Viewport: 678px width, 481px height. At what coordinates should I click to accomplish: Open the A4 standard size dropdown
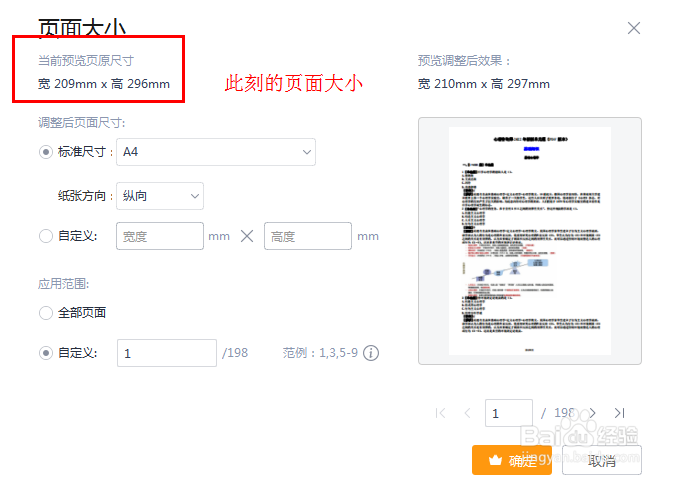pos(216,152)
